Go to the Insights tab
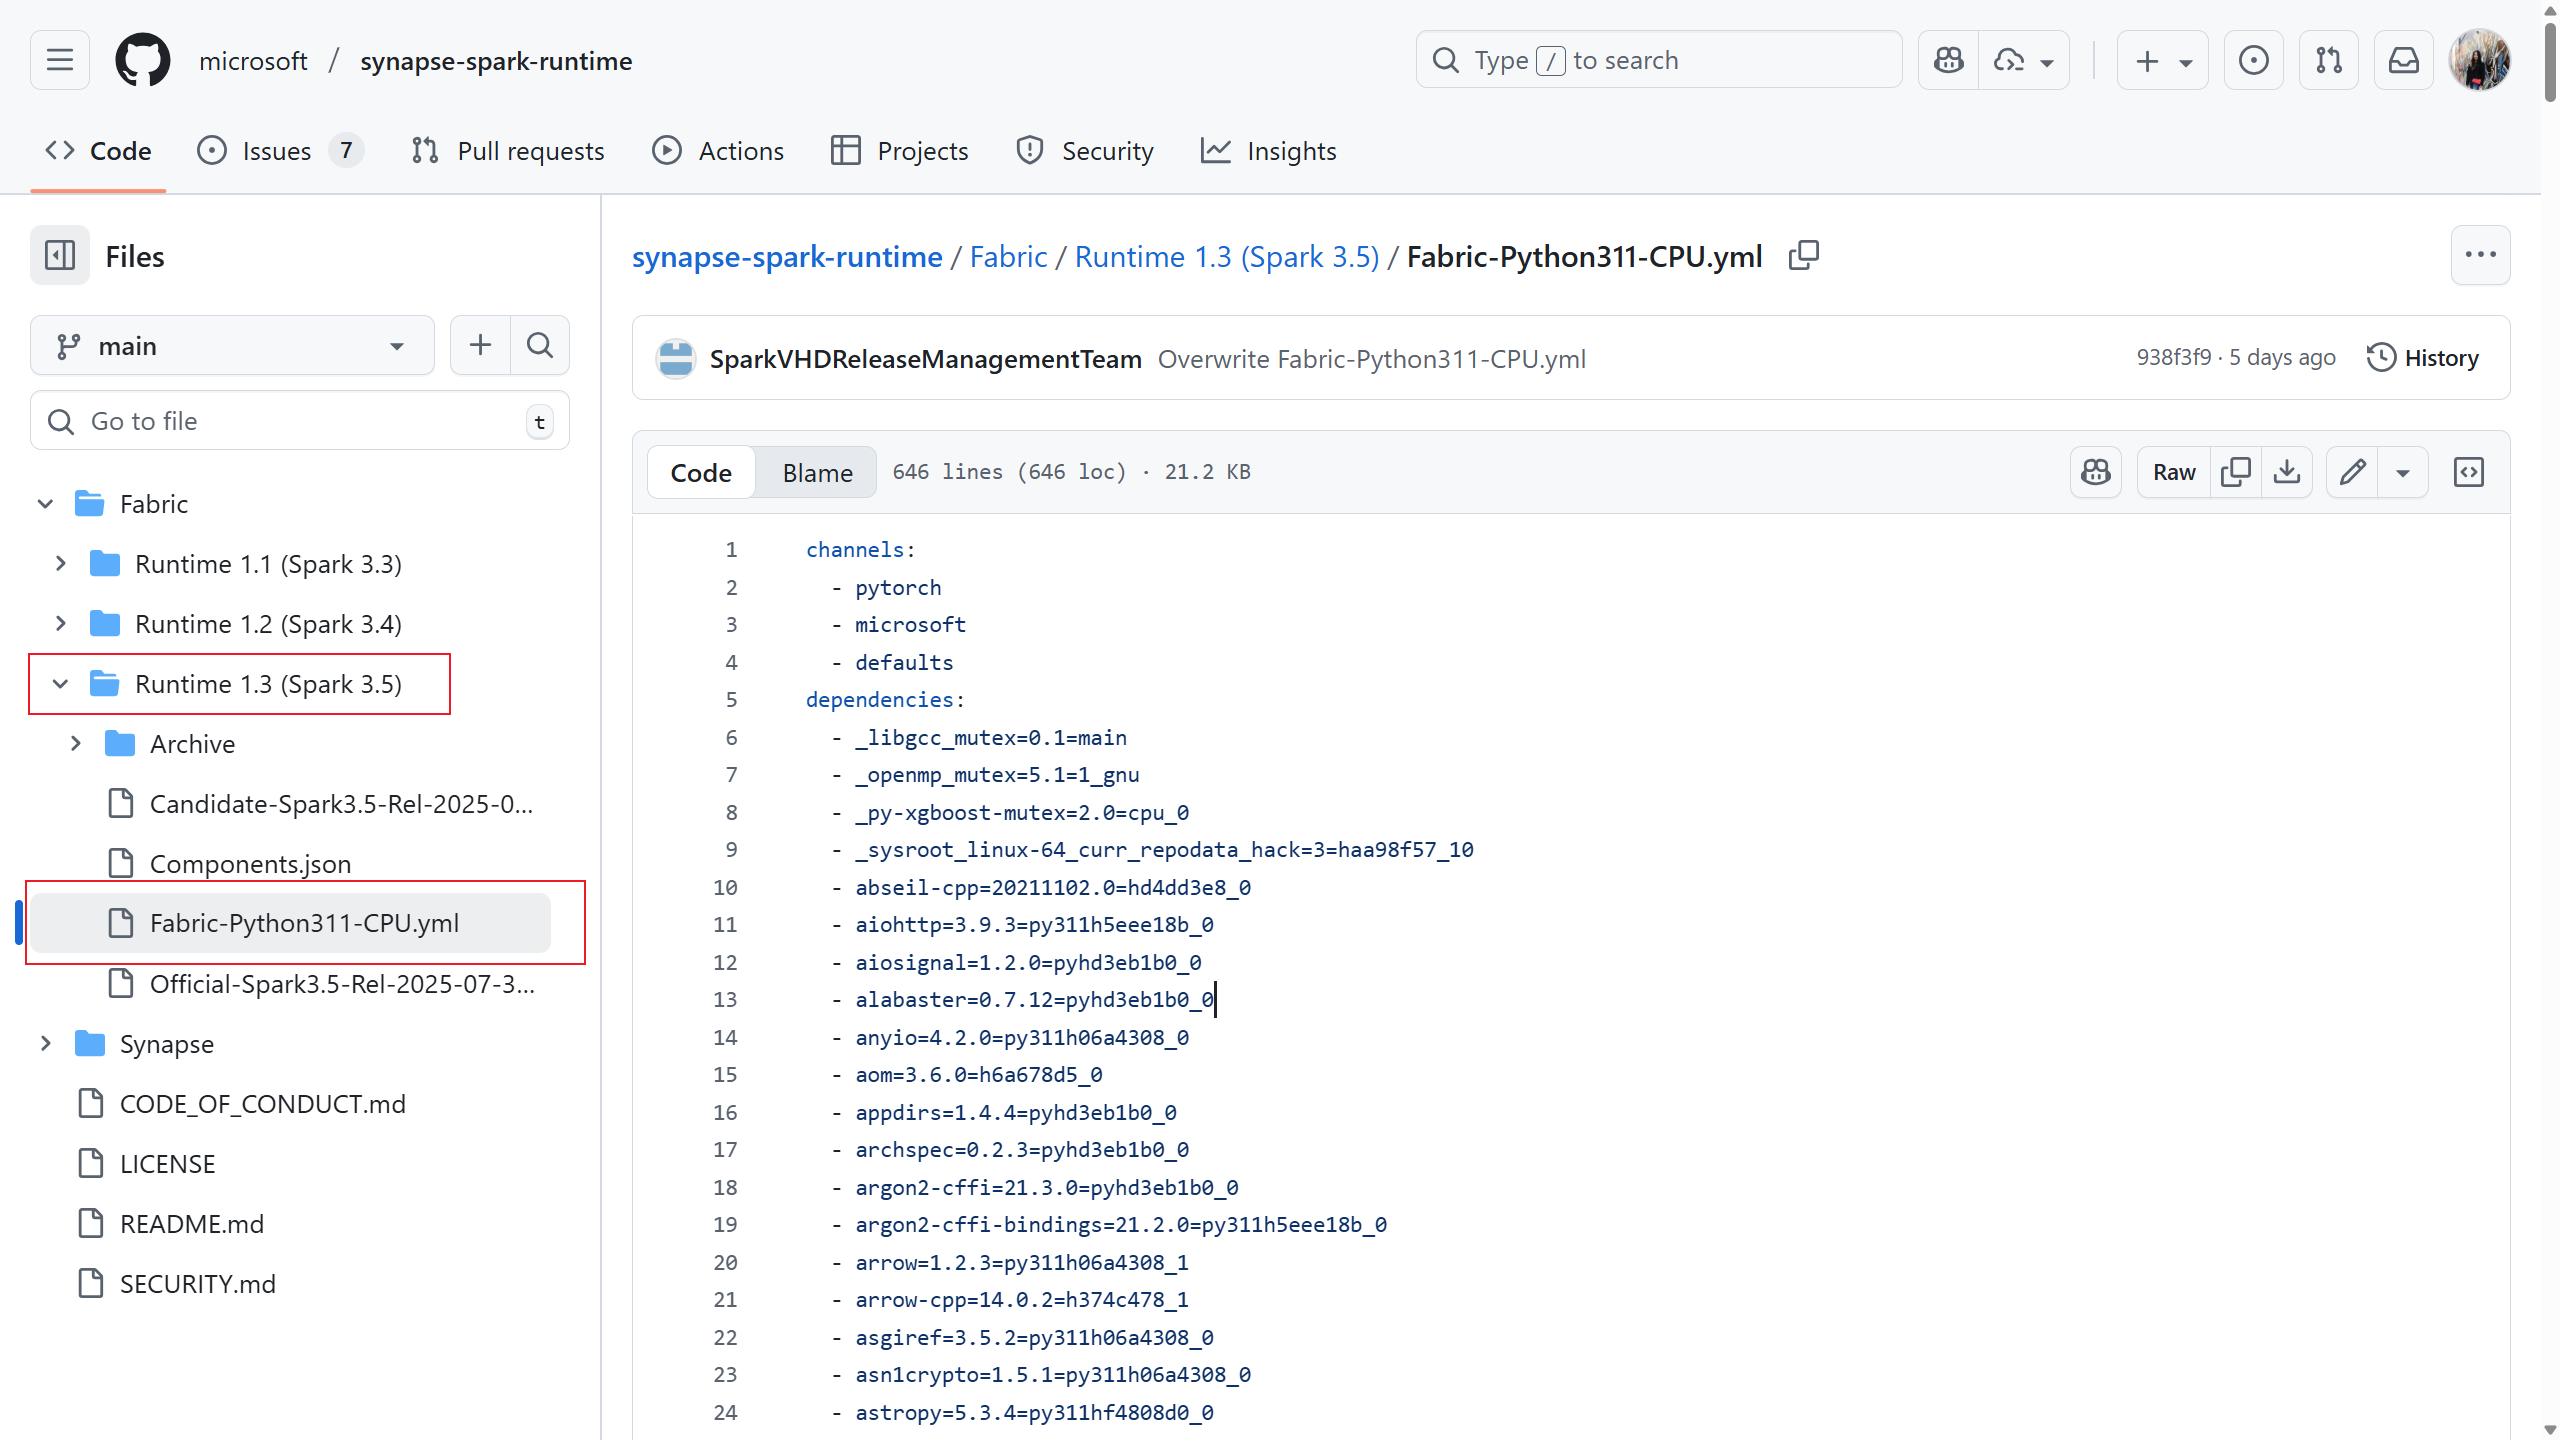This screenshot has width=2560, height=1440. [x=1268, y=151]
